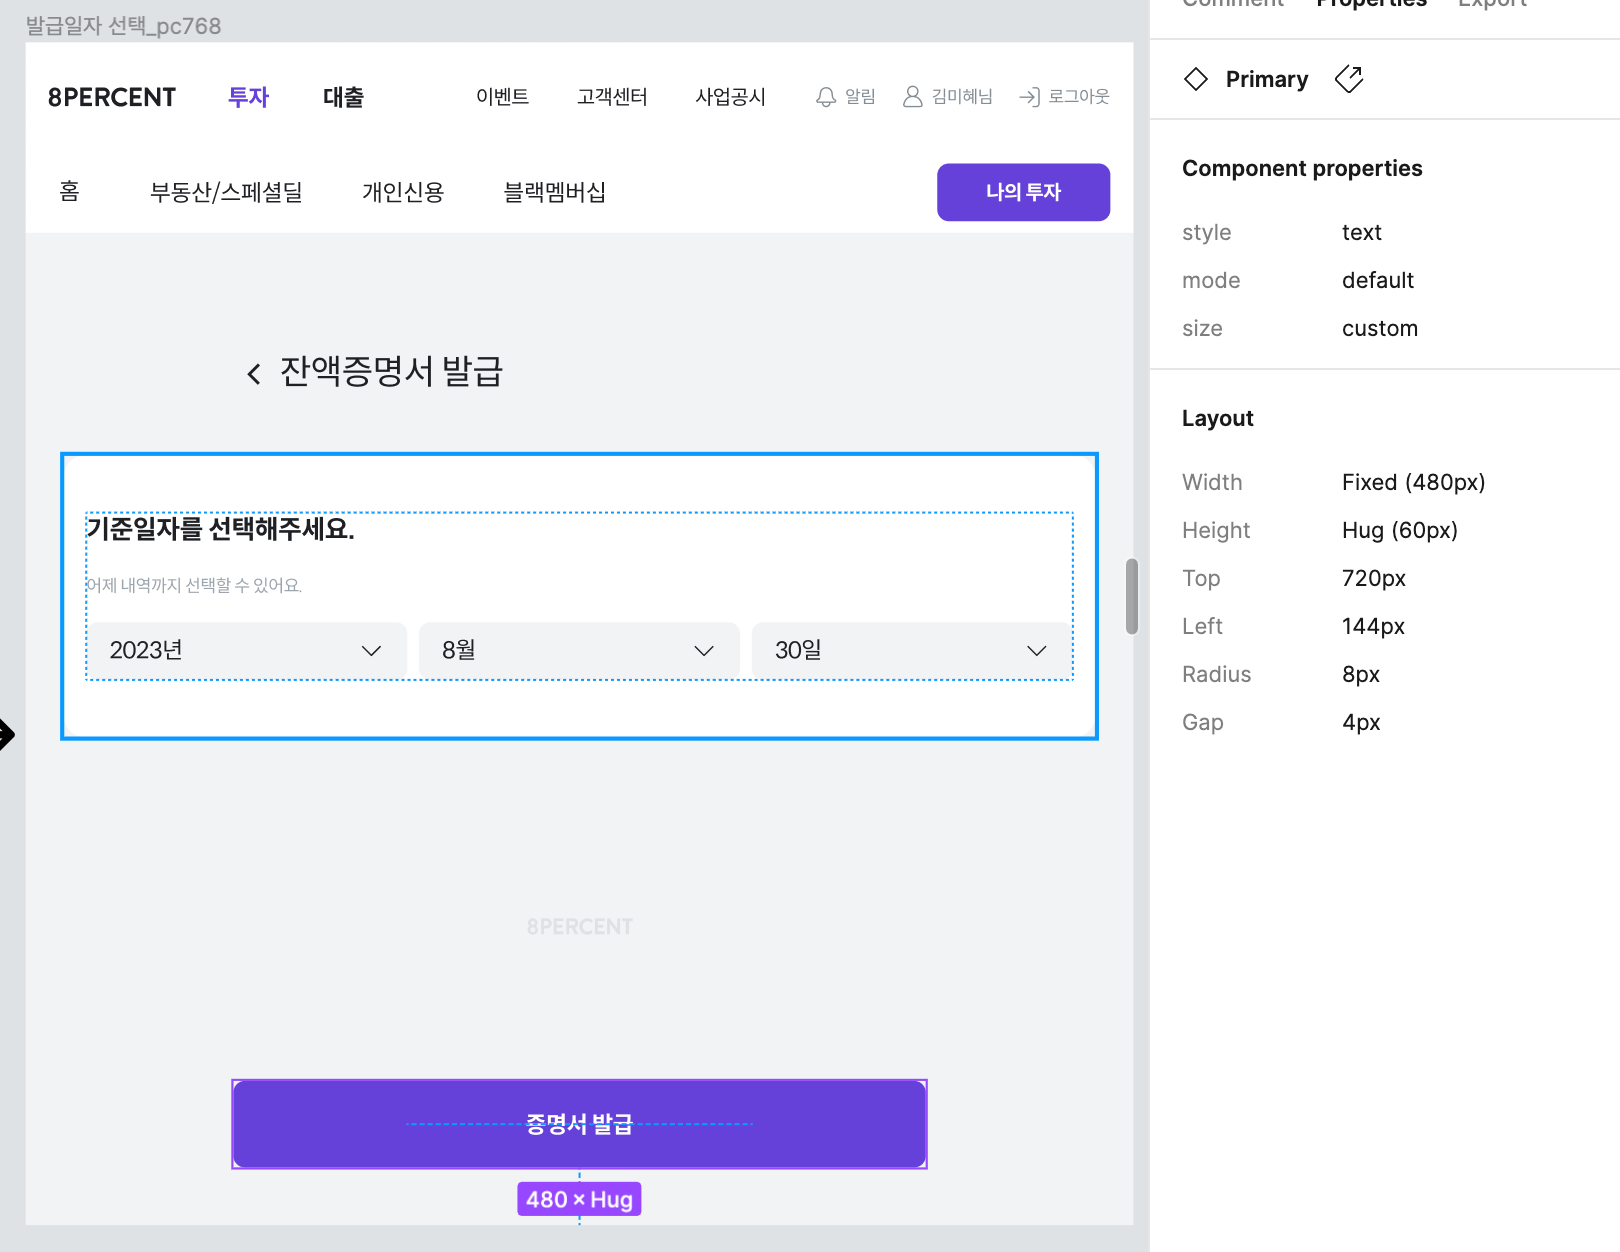This screenshot has width=1620, height=1252.
Task: Click the style property value text
Action: [x=1361, y=232]
